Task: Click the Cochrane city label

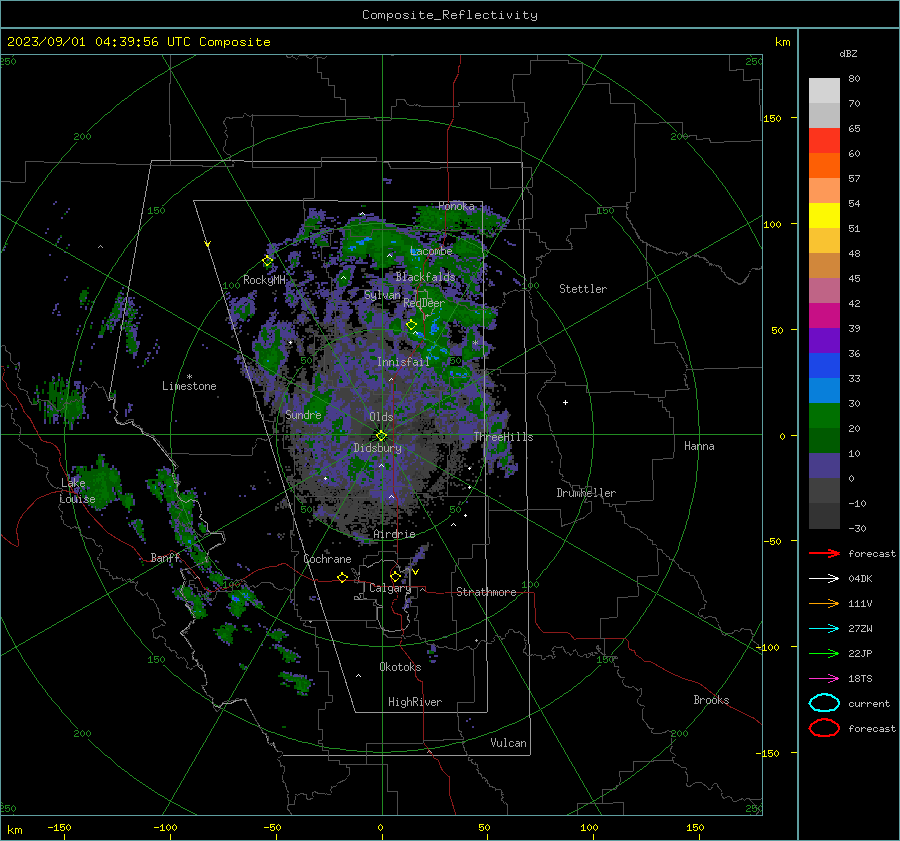Action: pos(327,559)
